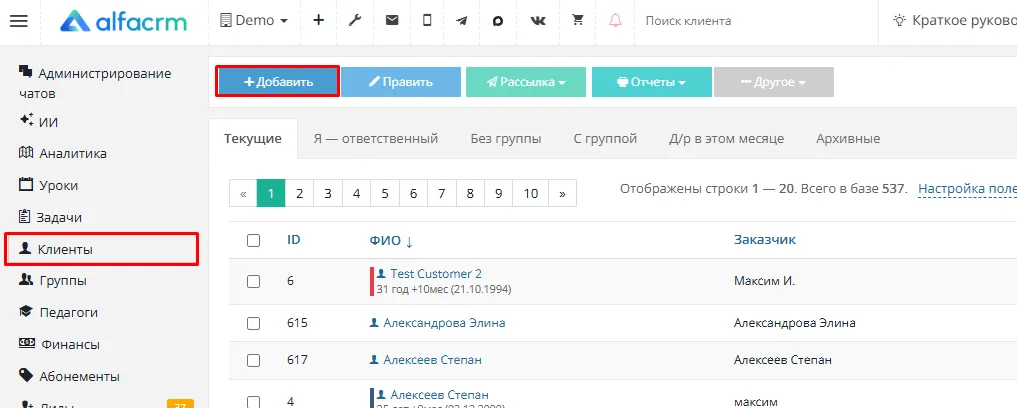Go to pagination page 2
The width and height of the screenshot is (1017, 408).
pos(300,193)
